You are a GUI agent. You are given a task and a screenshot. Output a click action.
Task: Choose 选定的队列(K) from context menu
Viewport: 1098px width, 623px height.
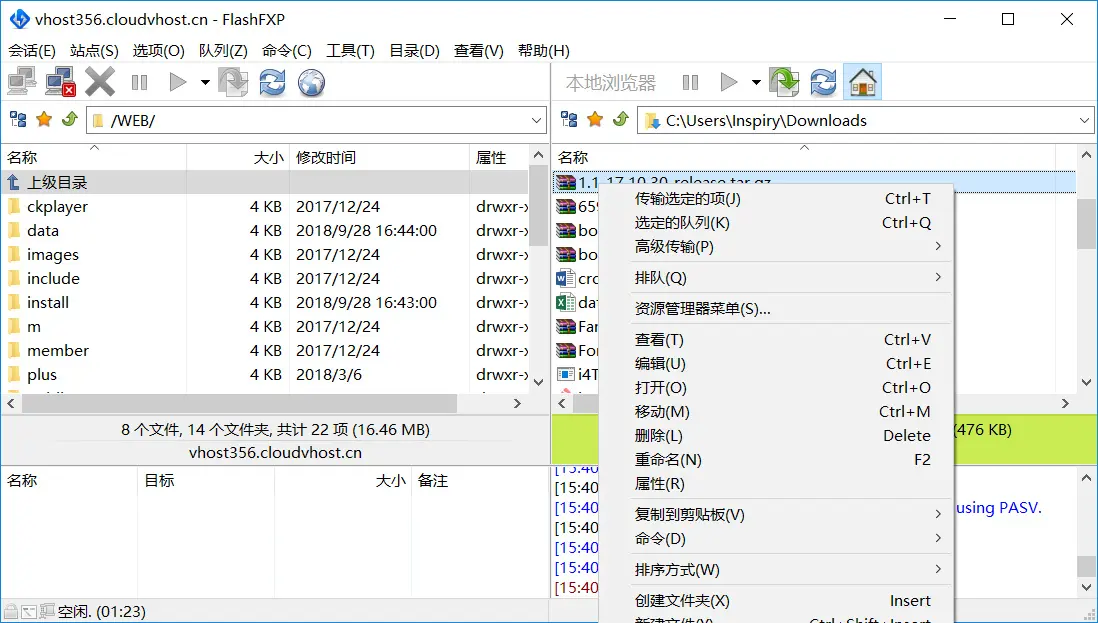777,223
